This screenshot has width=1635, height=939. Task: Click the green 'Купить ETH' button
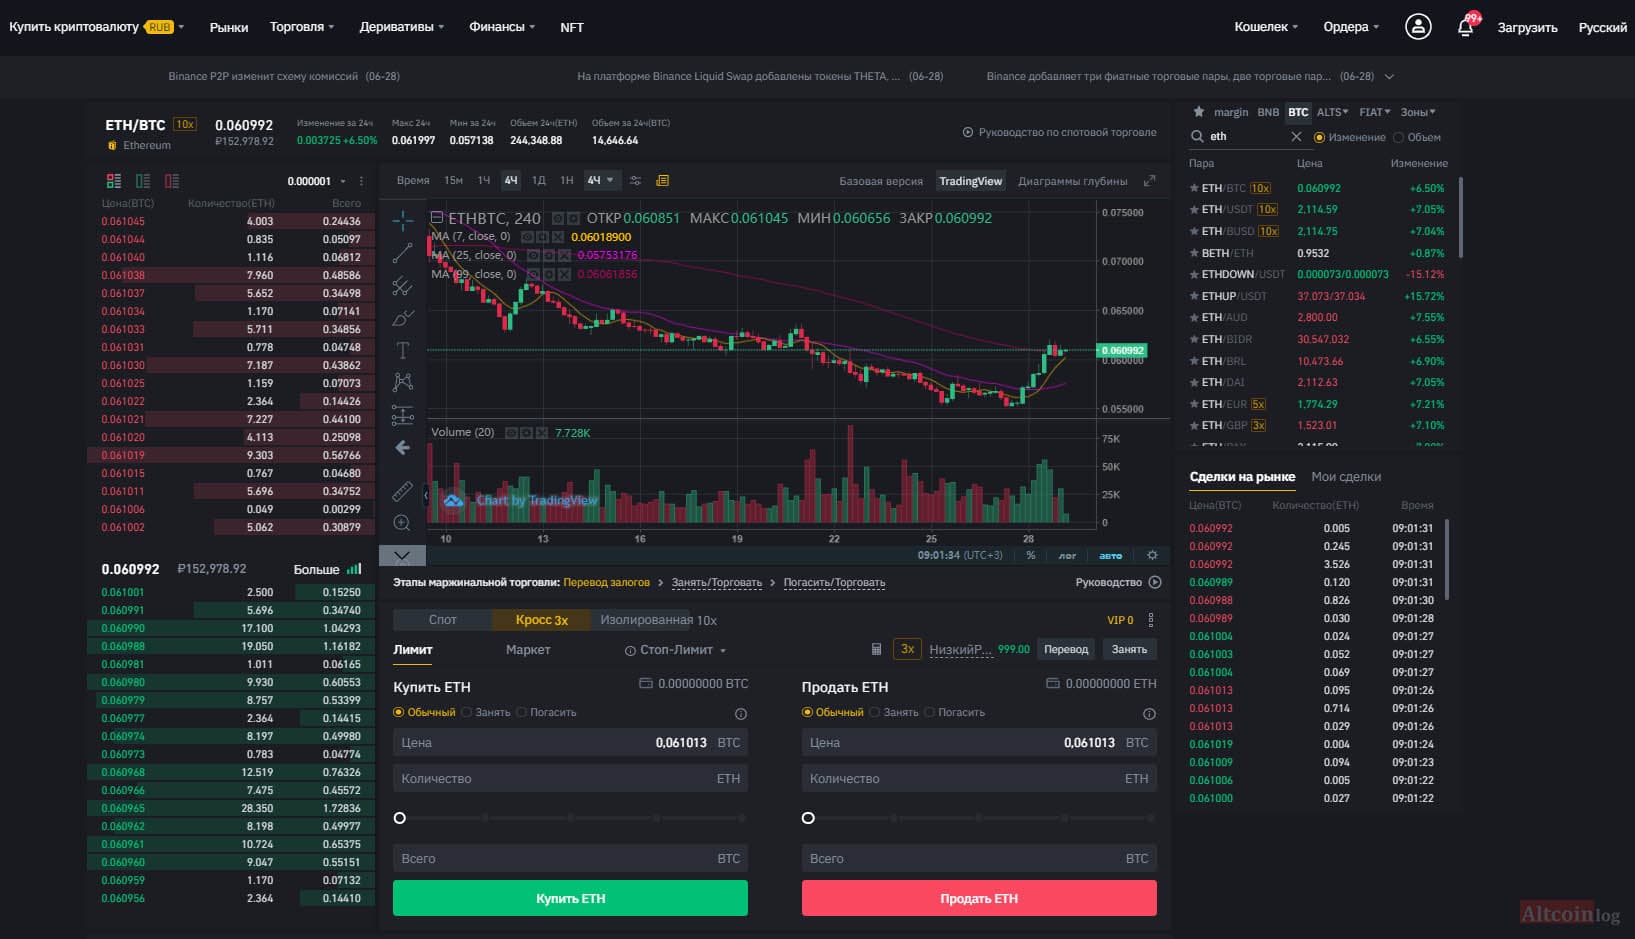pos(570,898)
